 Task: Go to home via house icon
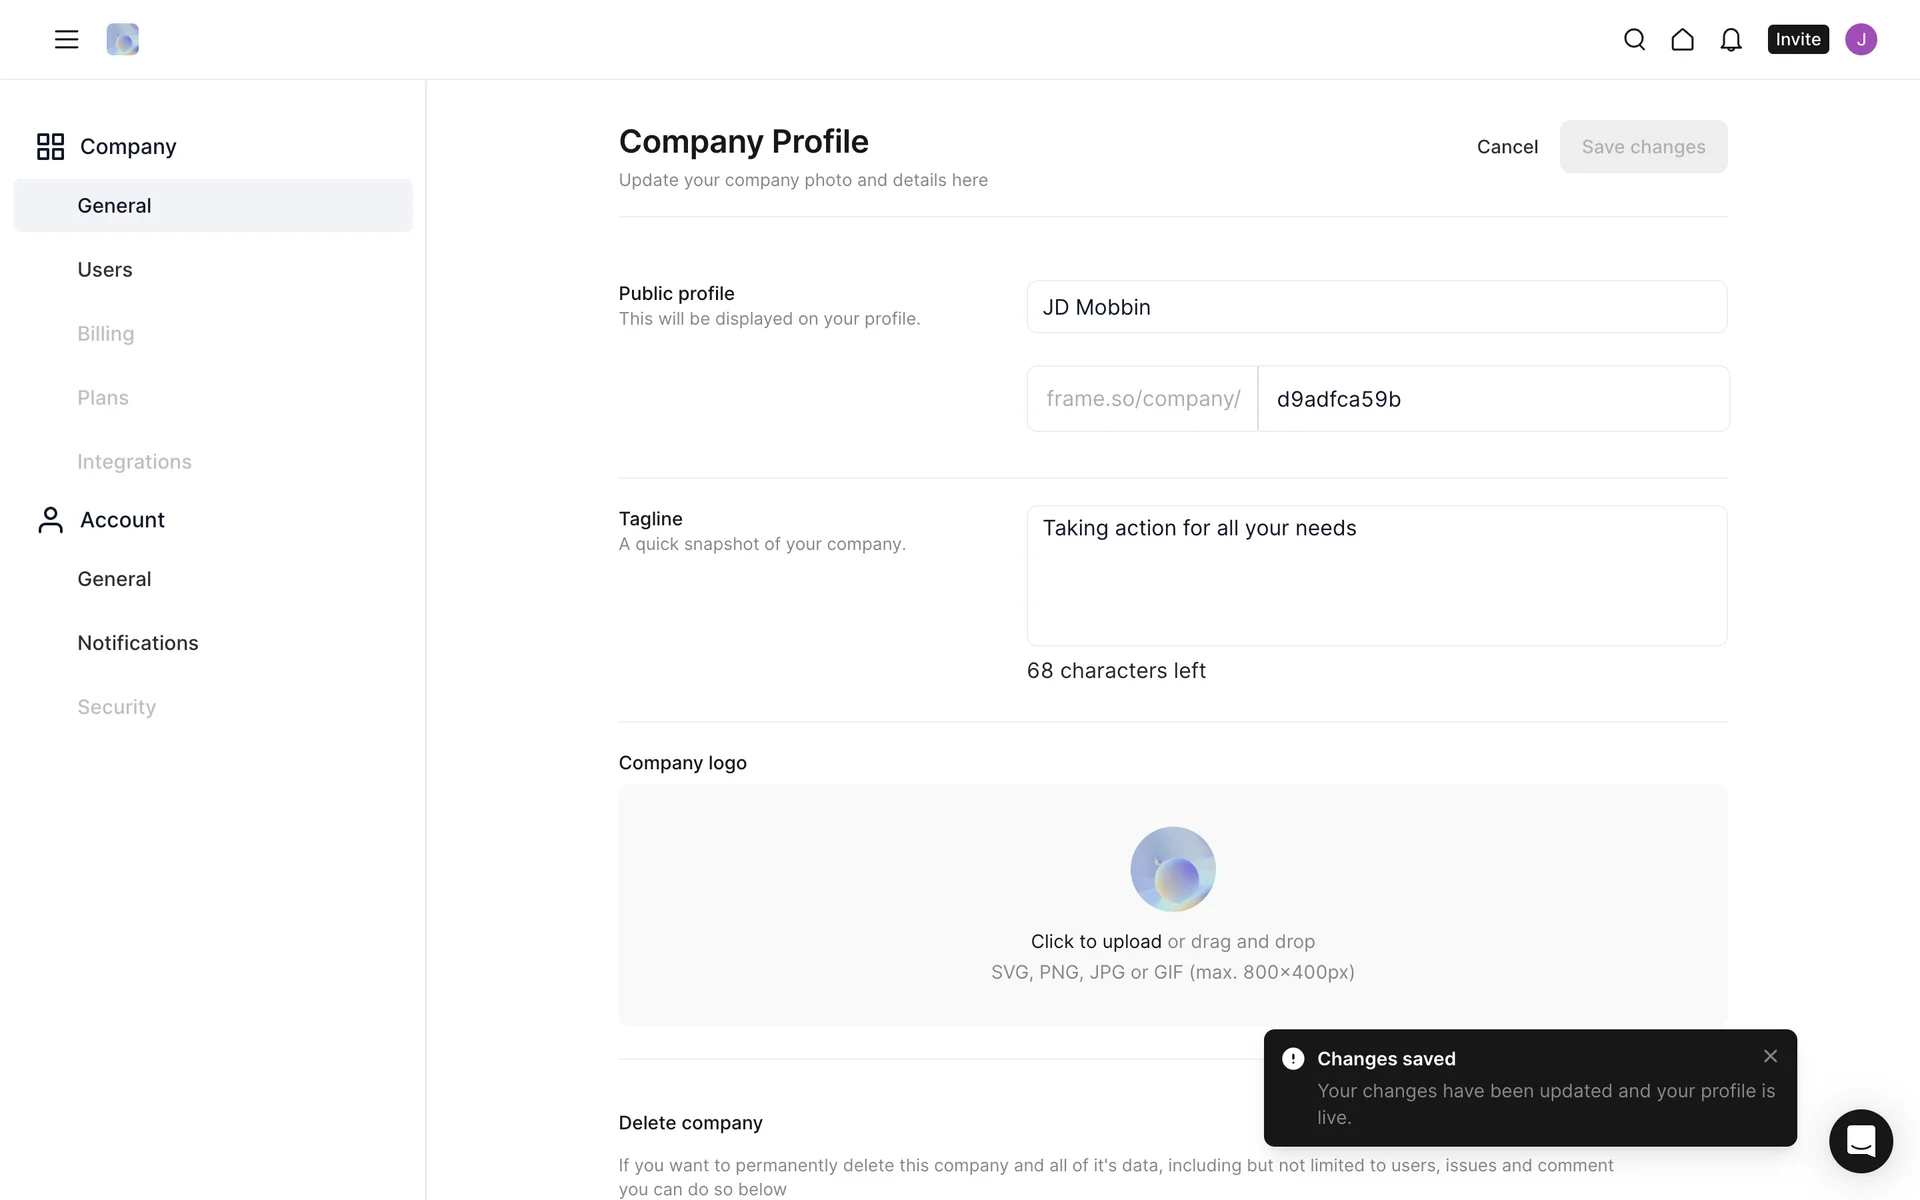[x=1682, y=39]
